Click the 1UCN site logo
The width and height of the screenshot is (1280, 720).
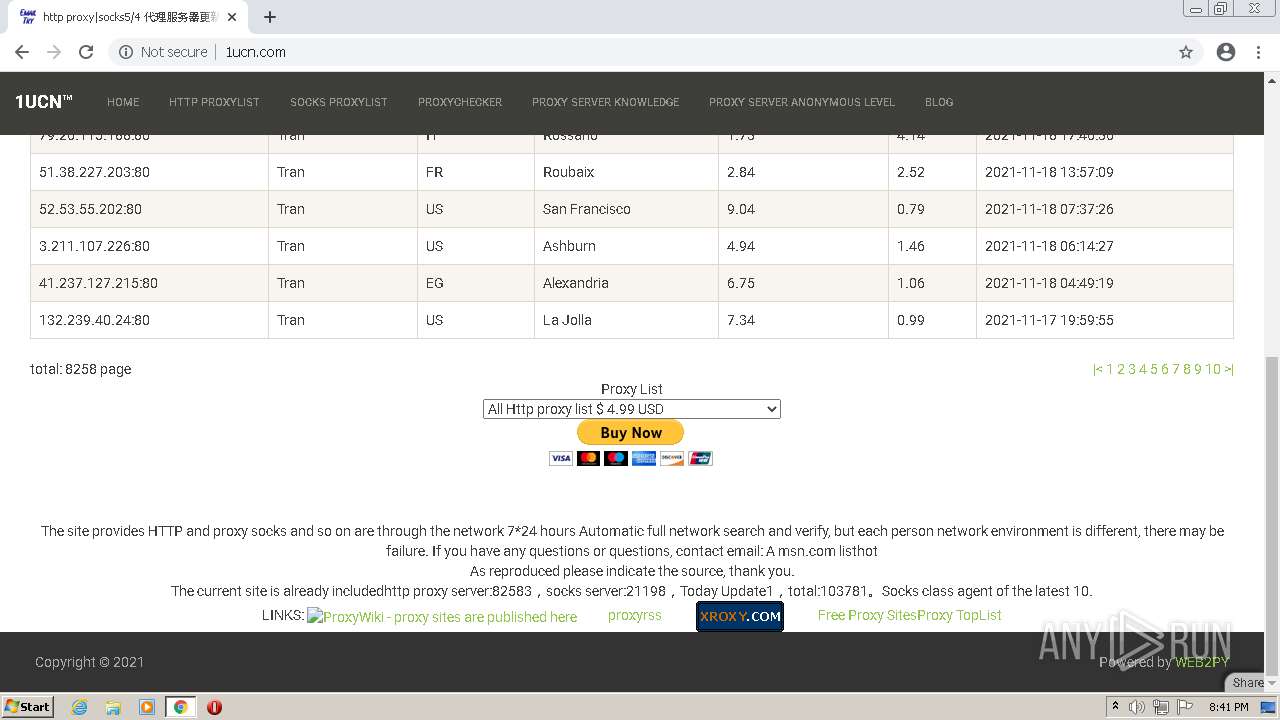coord(44,102)
